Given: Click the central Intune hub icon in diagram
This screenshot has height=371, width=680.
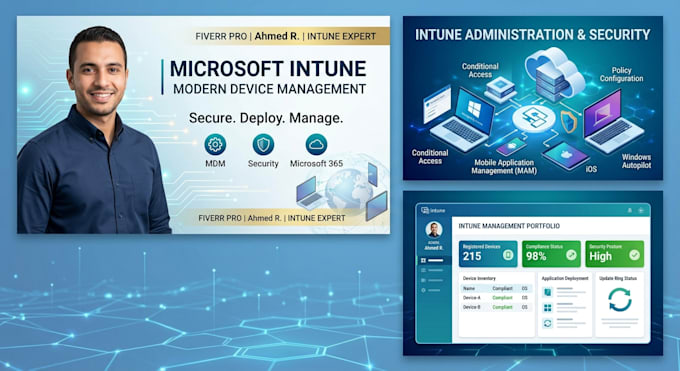Looking at the screenshot, I should pyautogui.click(x=533, y=118).
